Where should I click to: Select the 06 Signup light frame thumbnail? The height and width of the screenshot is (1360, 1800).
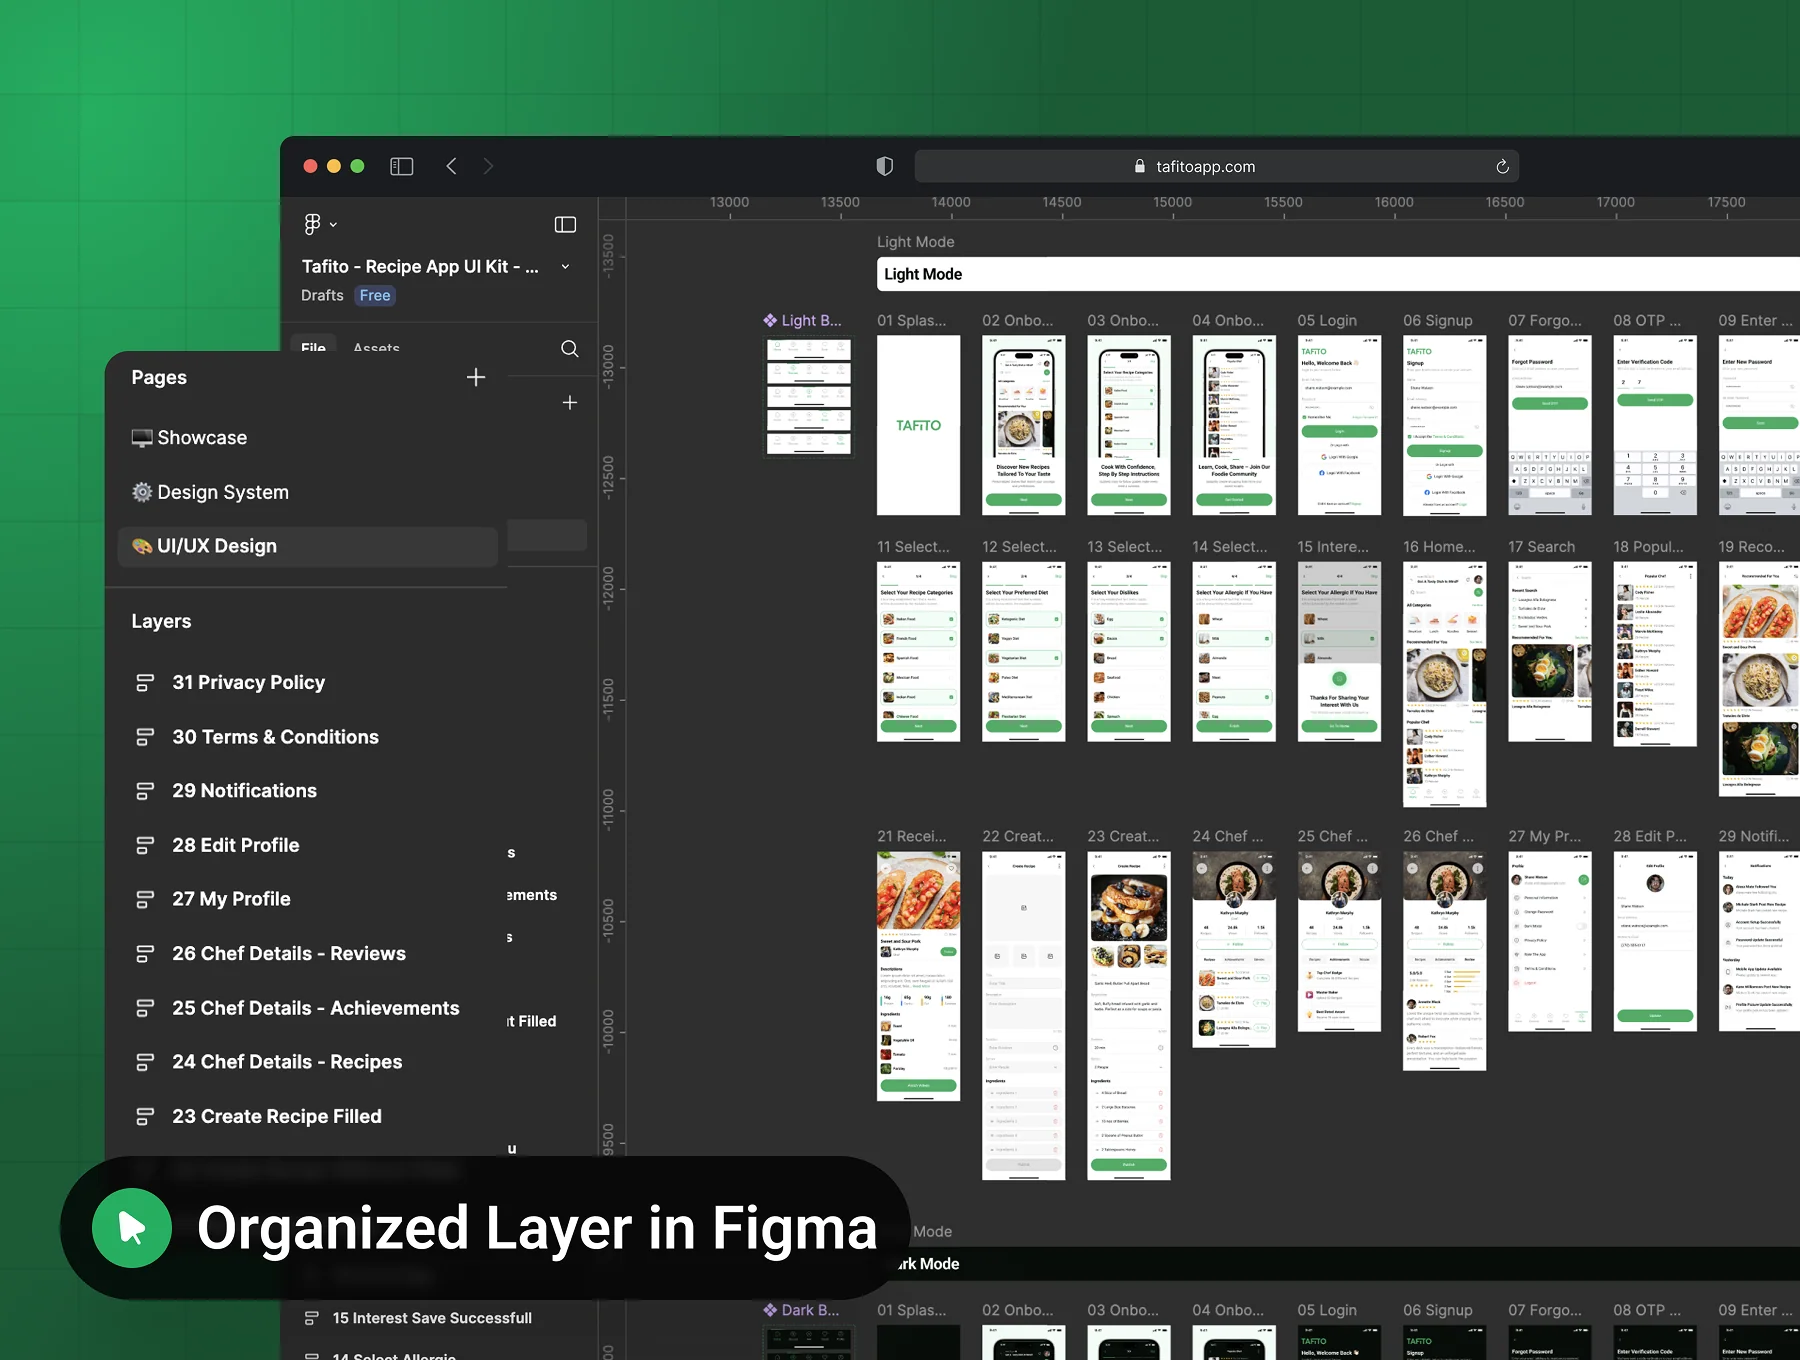pyautogui.click(x=1444, y=425)
